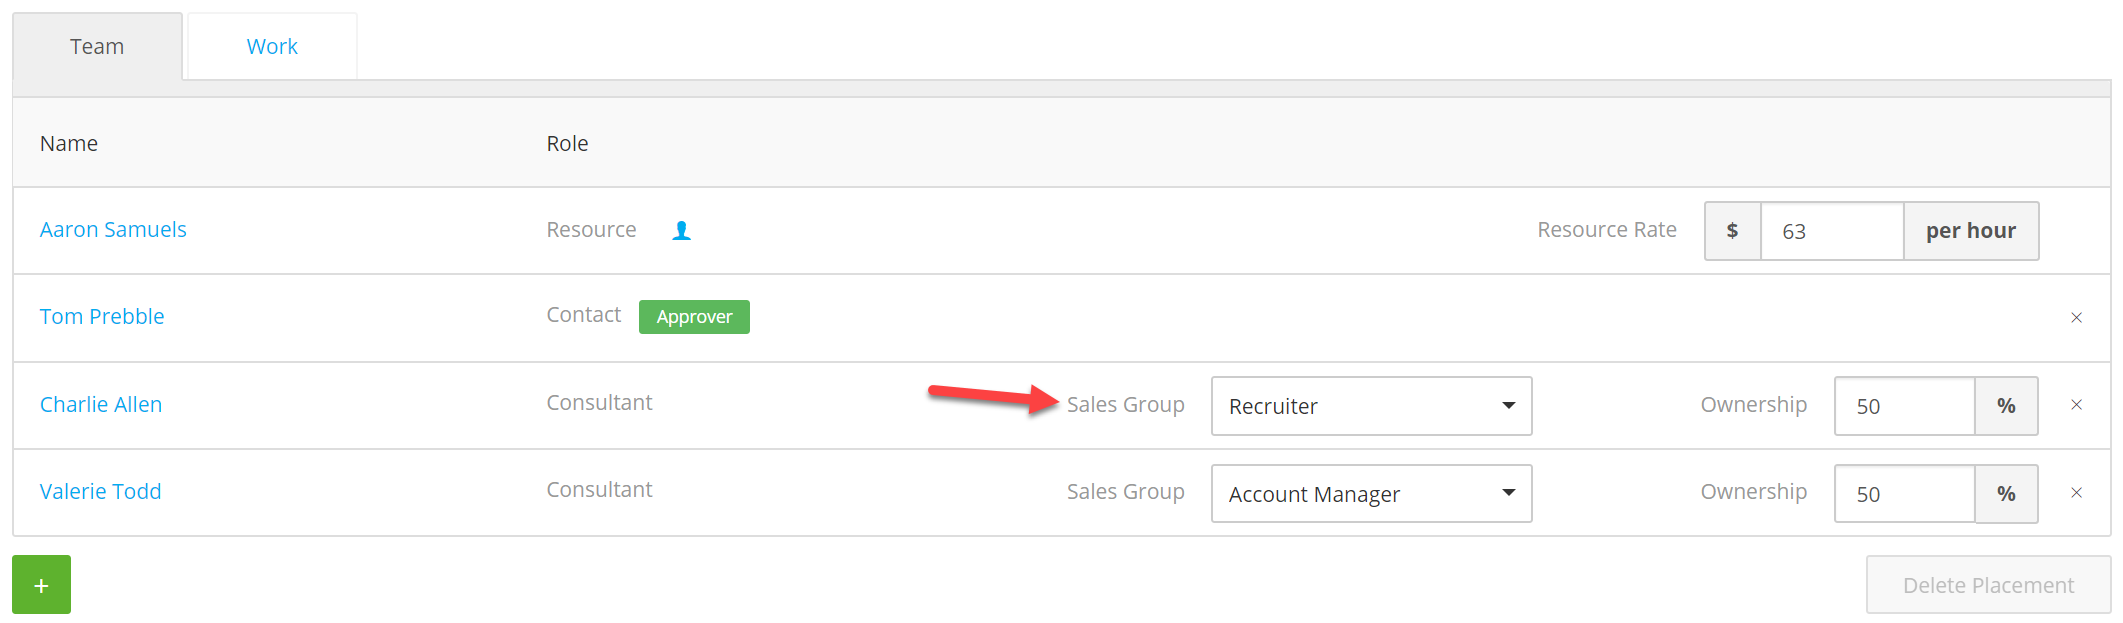Focus the Resource Rate field showing 63

tap(1831, 231)
